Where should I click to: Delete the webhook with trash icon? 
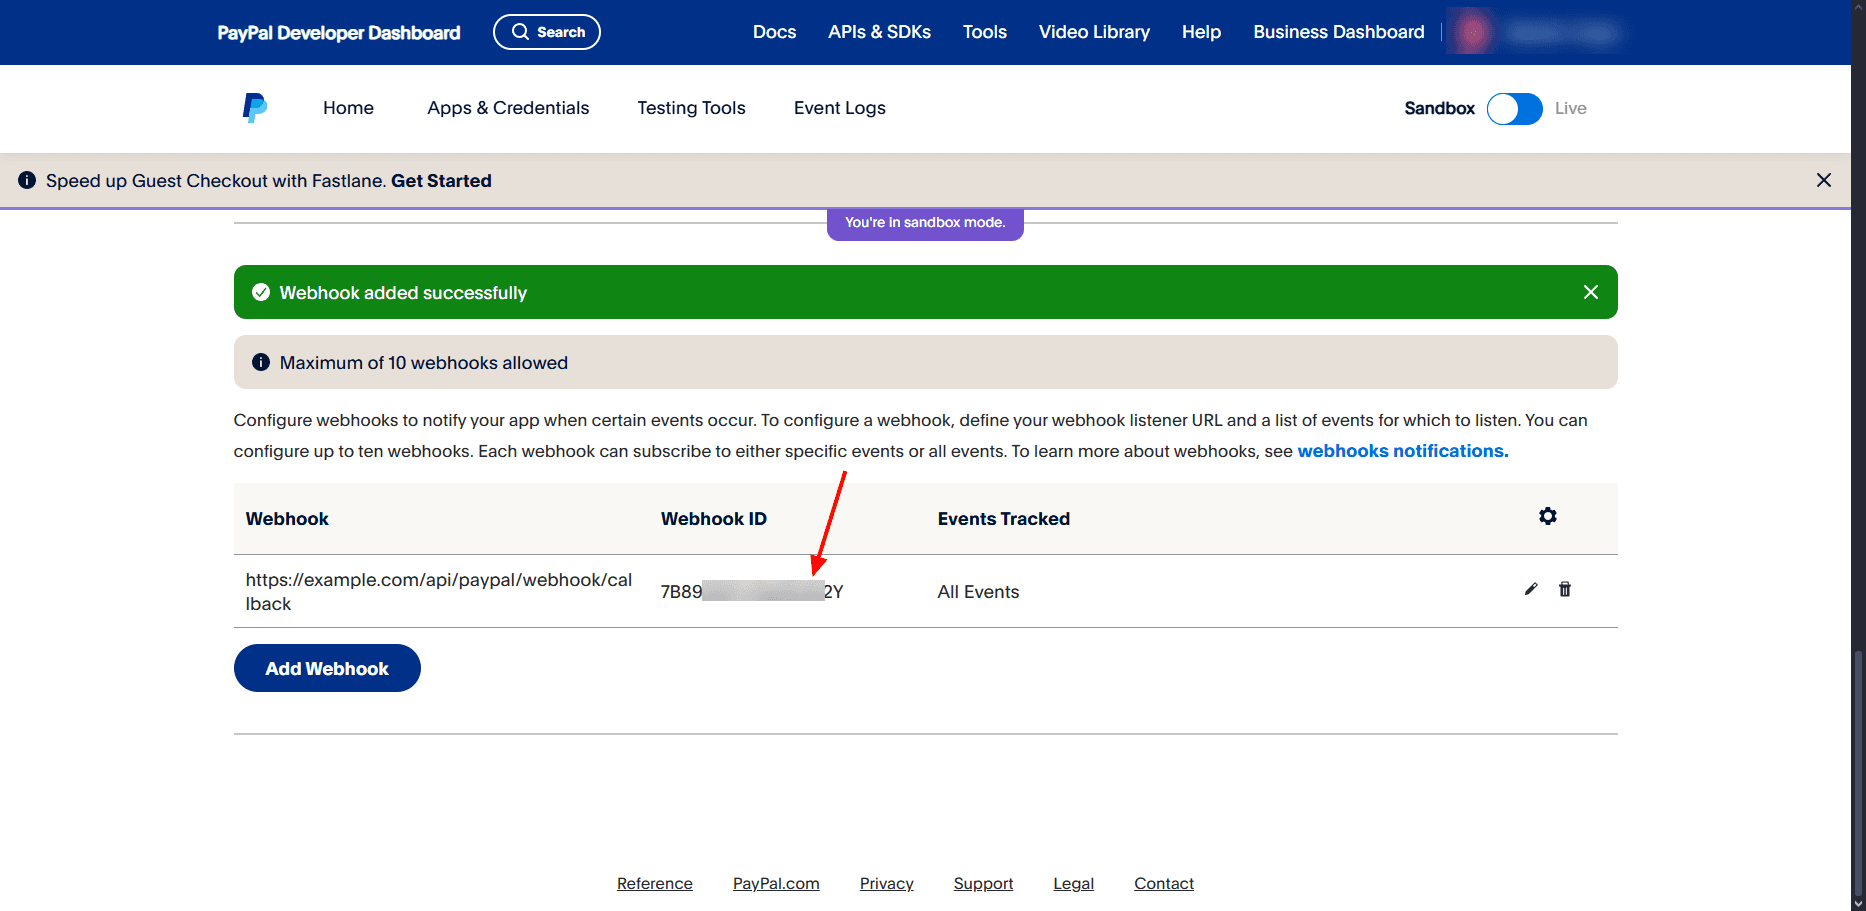[1565, 589]
